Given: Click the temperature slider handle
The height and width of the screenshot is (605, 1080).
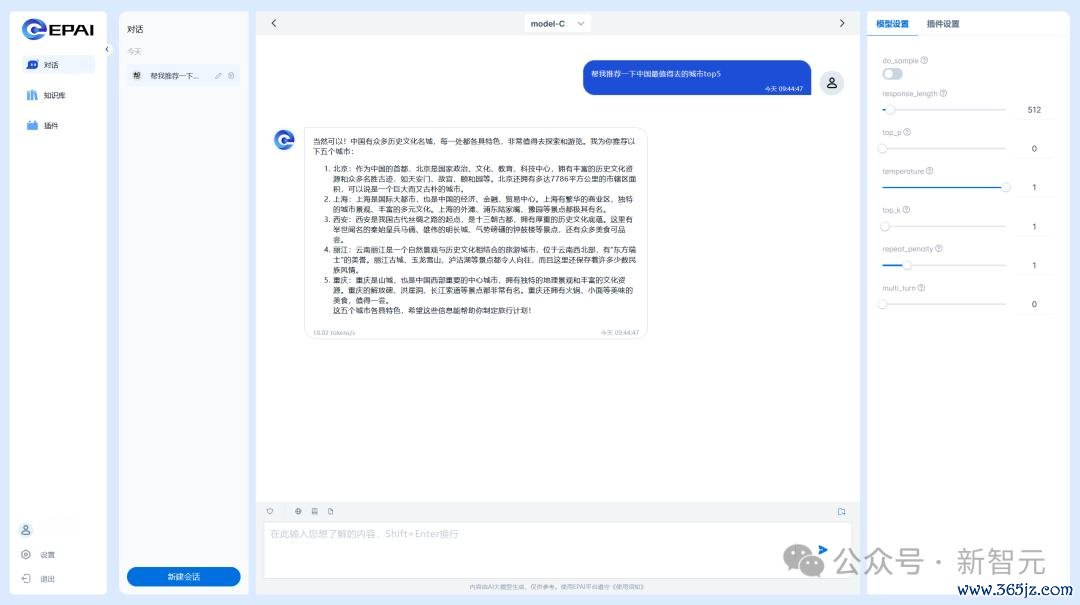Looking at the screenshot, I should [x=1006, y=187].
